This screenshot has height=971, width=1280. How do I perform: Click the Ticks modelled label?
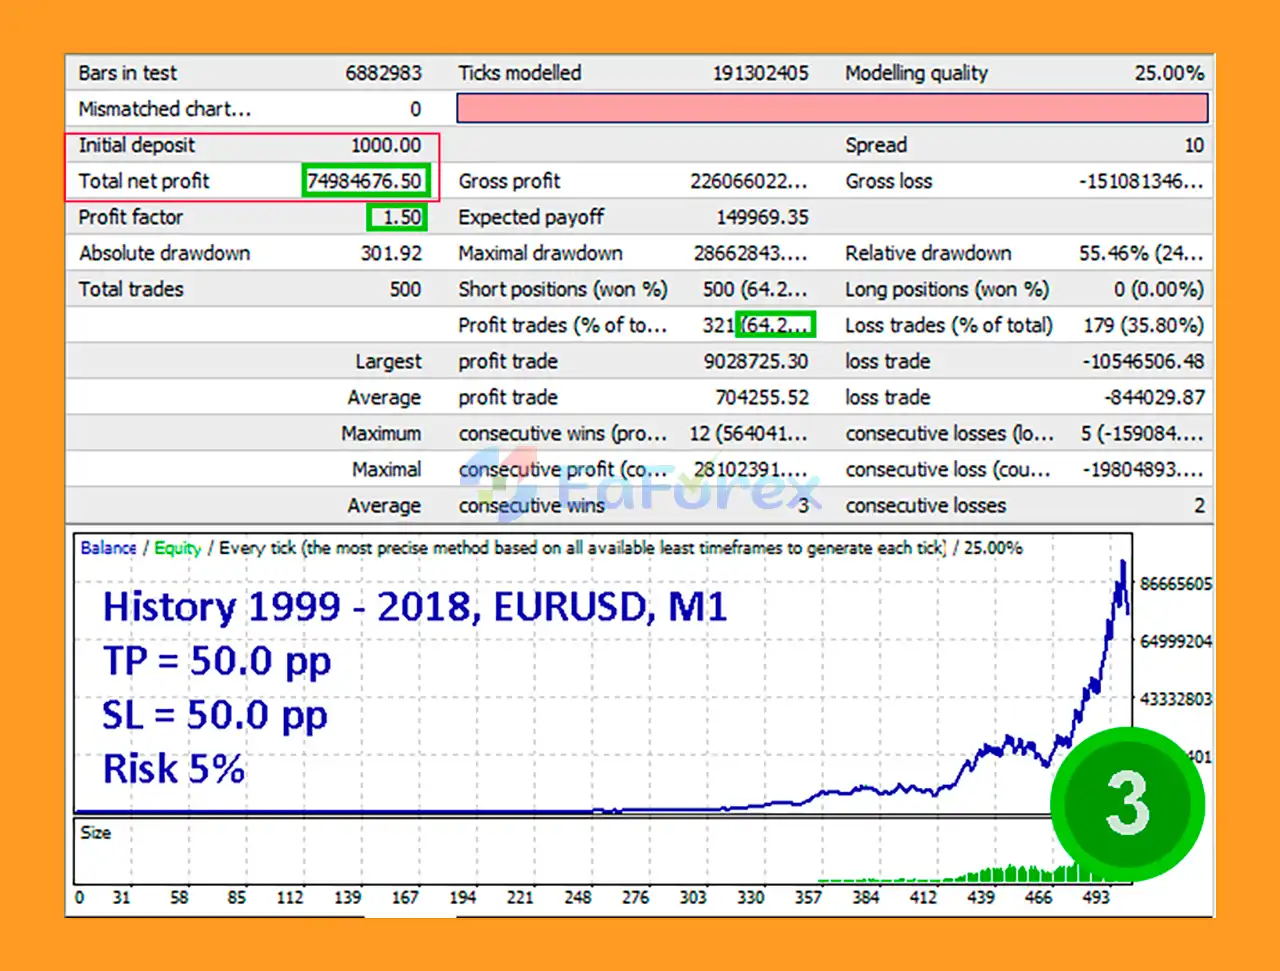519,73
